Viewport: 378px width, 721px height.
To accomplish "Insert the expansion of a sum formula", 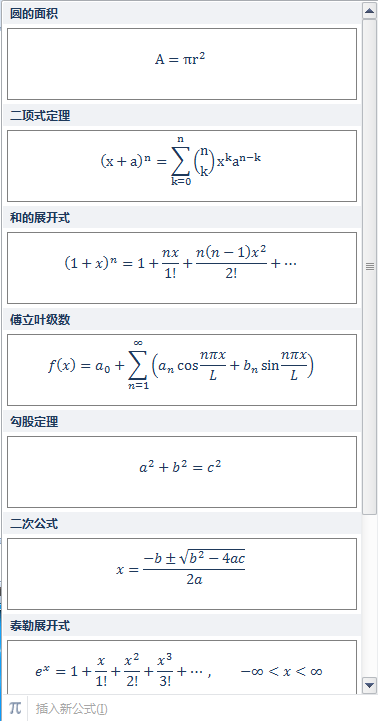I will [182, 268].
